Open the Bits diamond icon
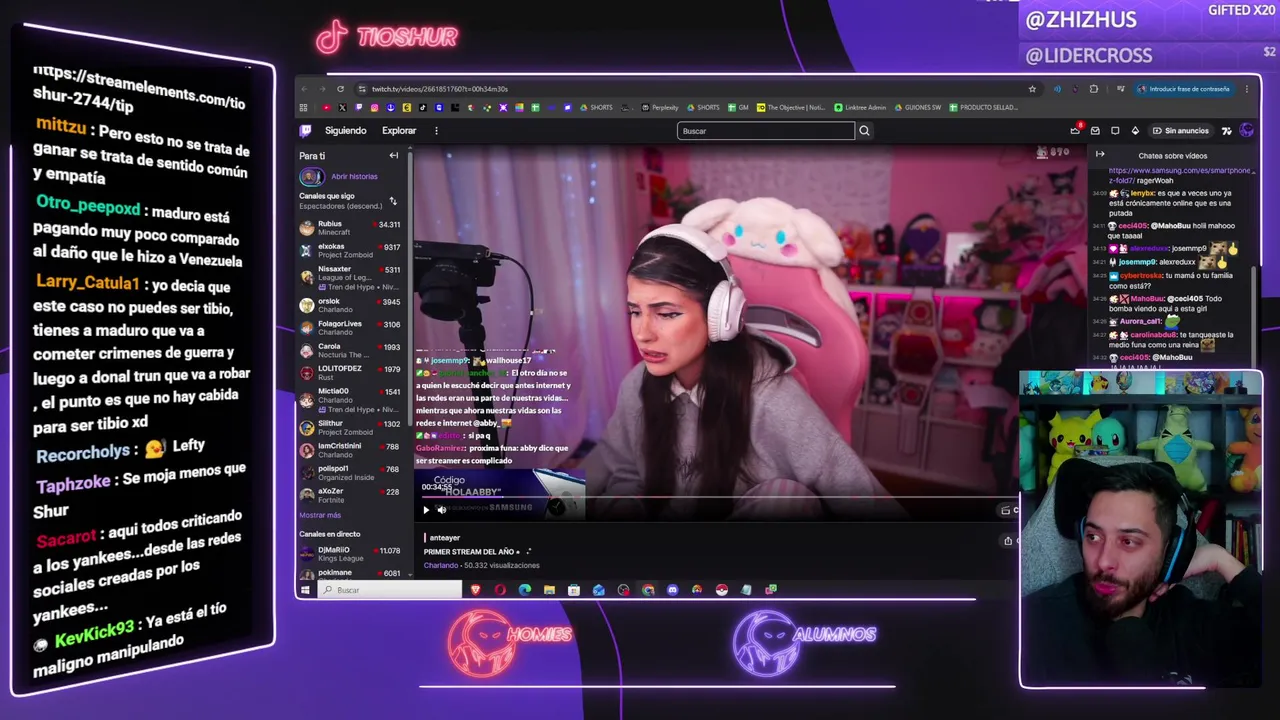Image resolution: width=1280 pixels, height=720 pixels. click(x=1135, y=131)
